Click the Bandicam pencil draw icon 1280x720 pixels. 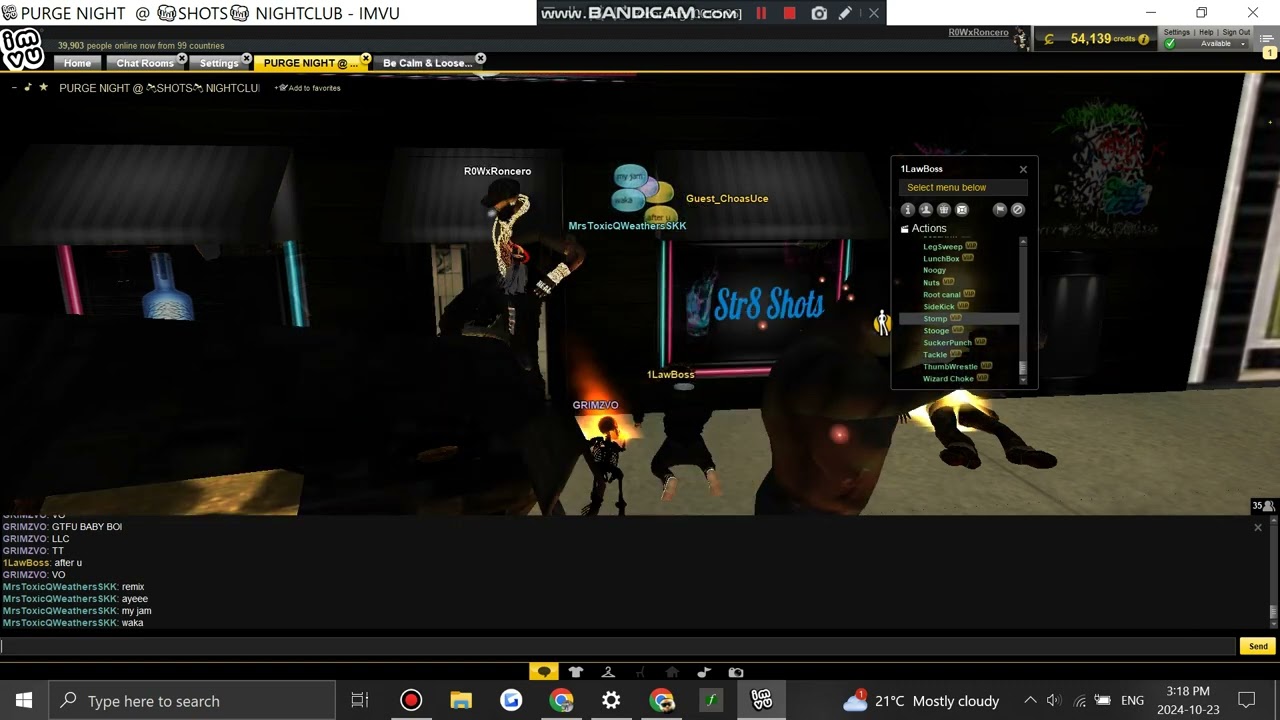[845, 13]
